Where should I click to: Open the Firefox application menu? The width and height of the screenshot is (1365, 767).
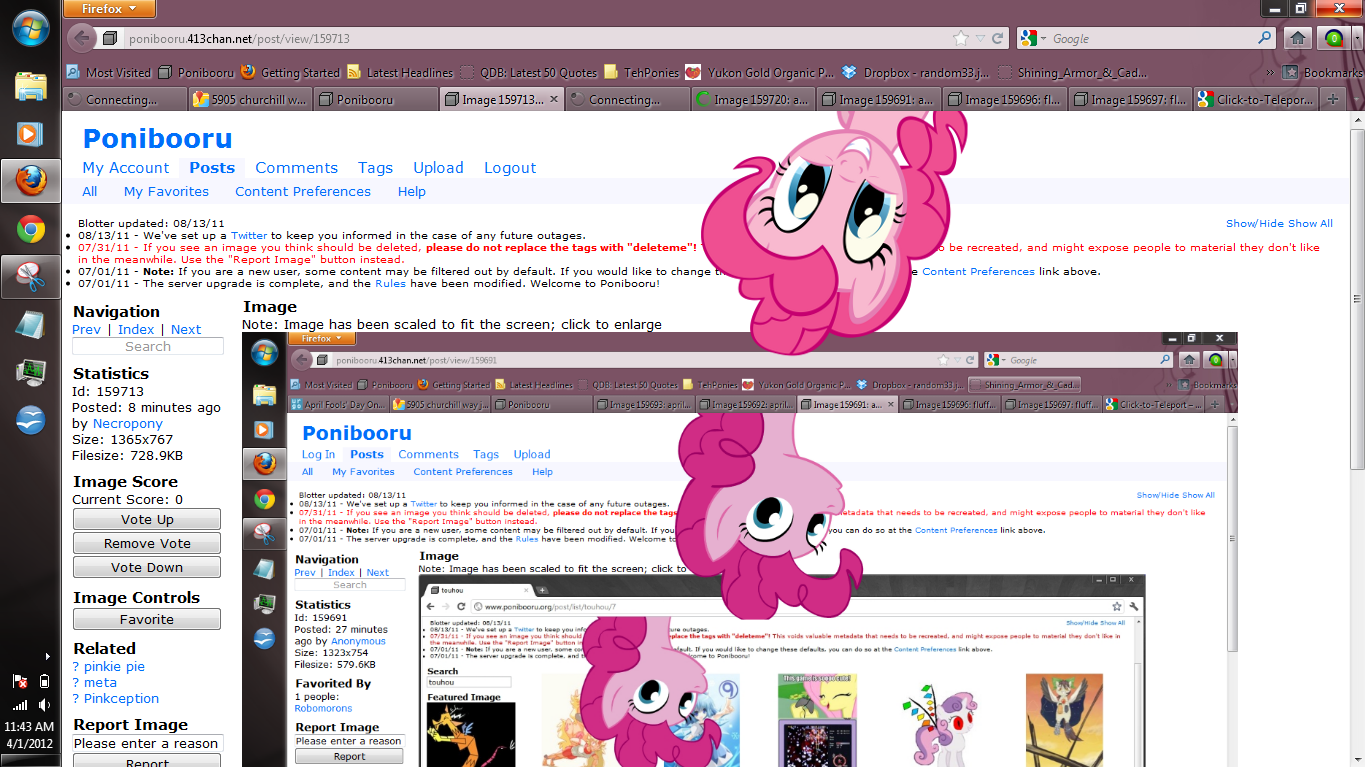pyautogui.click(x=109, y=9)
